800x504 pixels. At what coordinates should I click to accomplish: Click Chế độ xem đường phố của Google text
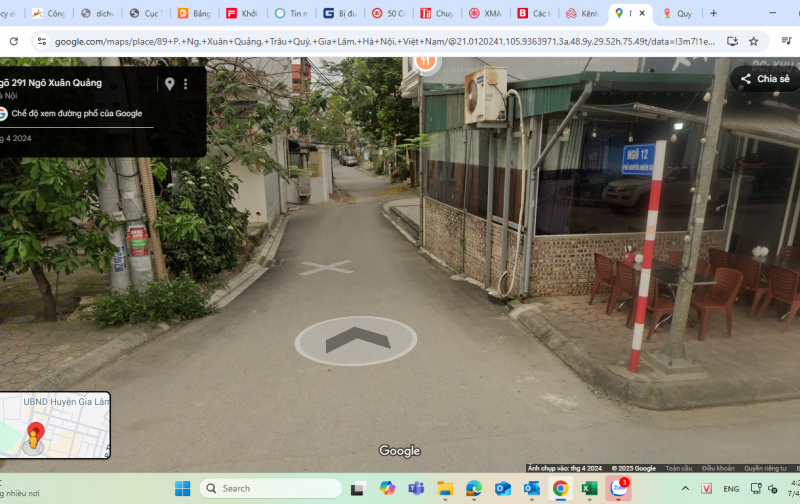pos(77,113)
